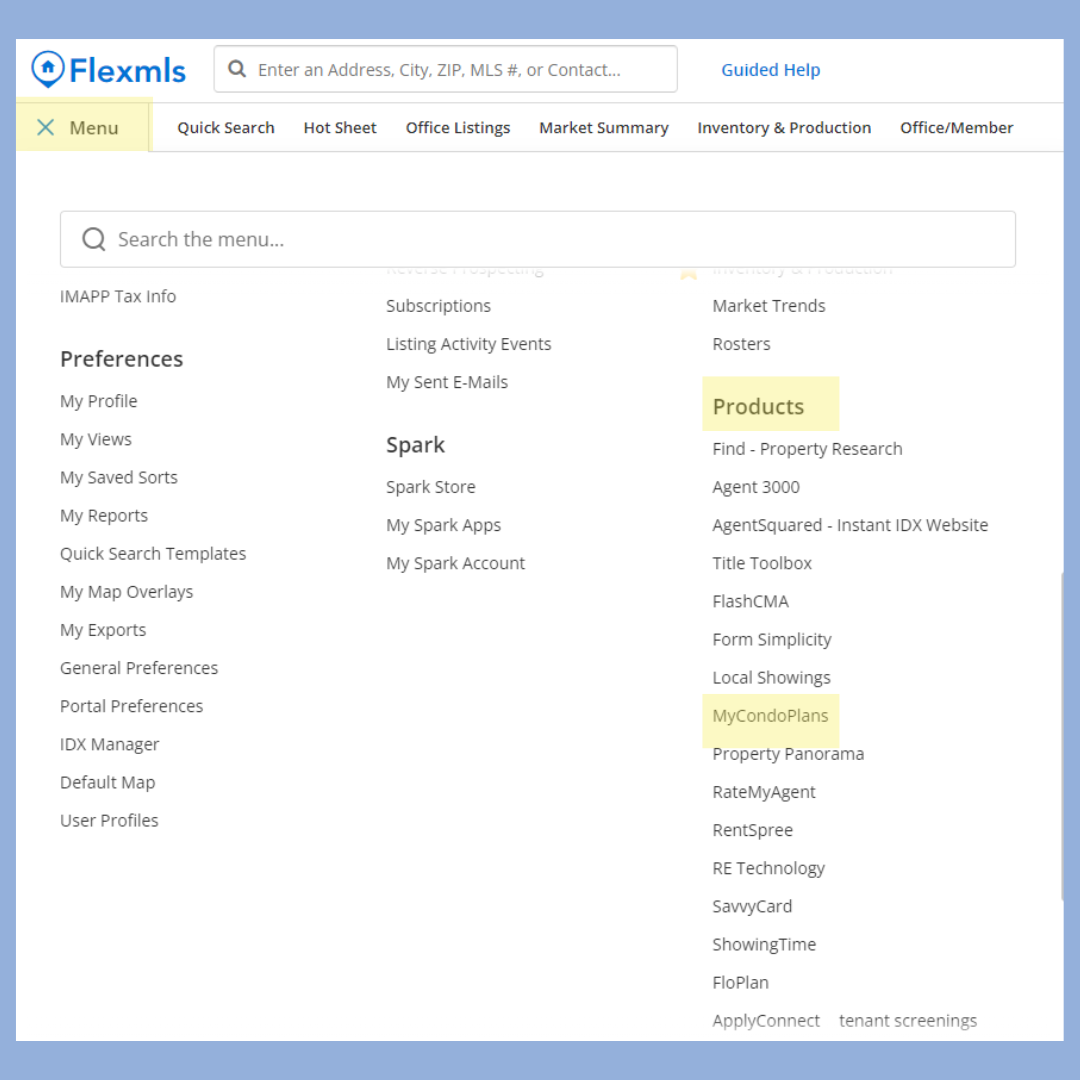1080x1080 pixels.
Task: Click the Guided Help link
Action: [771, 70]
